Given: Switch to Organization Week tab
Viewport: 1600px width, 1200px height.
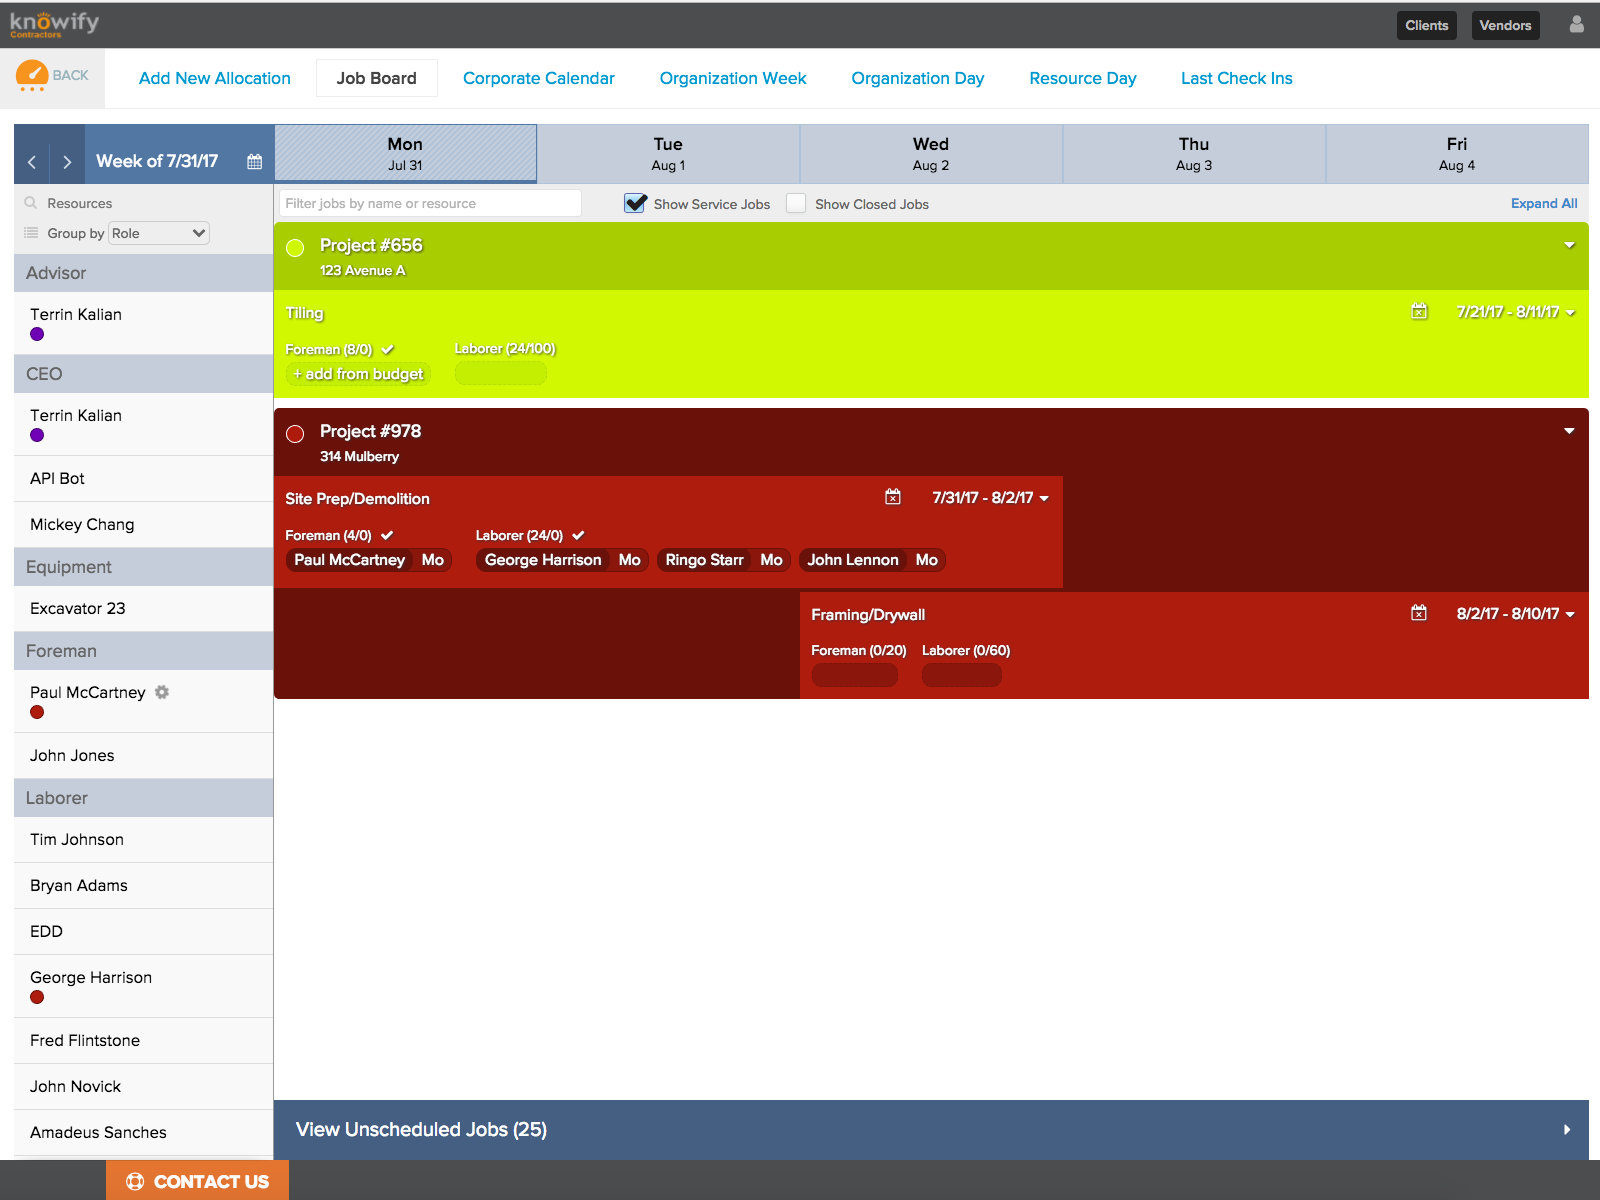Looking at the screenshot, I should coord(733,78).
